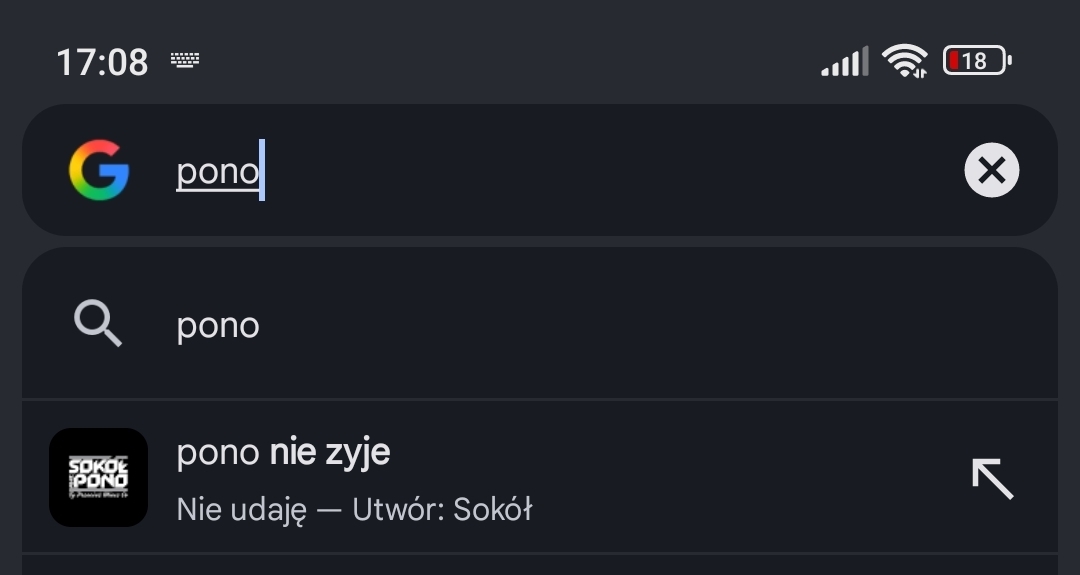Tap the battery indicator icon
This screenshot has width=1080, height=575.
coord(977,62)
